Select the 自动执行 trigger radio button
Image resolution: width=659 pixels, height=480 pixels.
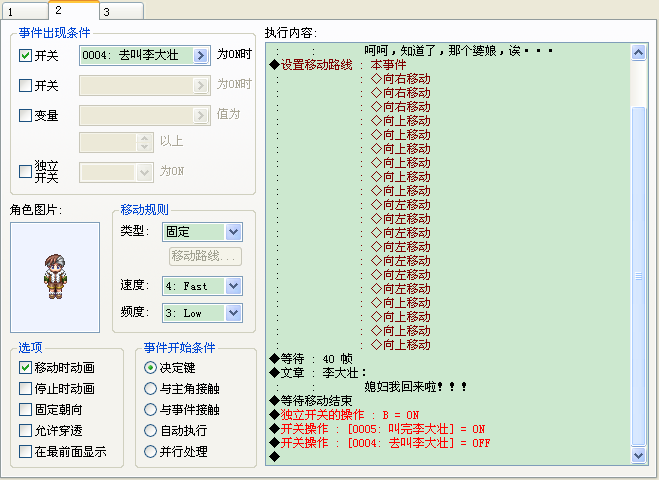pos(150,430)
